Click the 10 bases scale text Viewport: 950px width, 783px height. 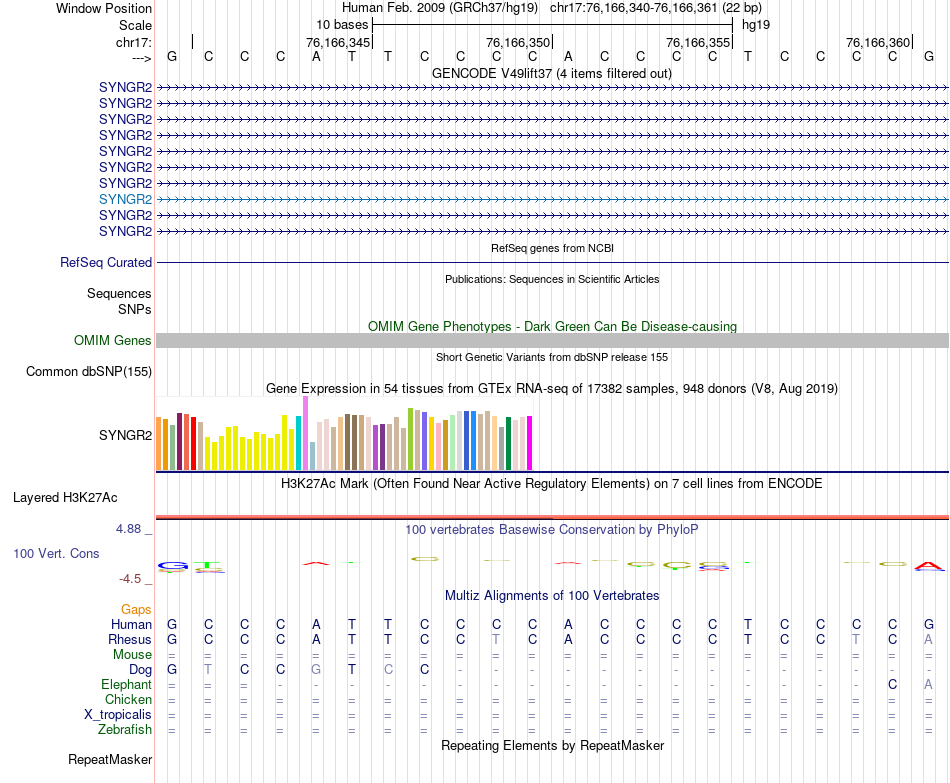342,25
